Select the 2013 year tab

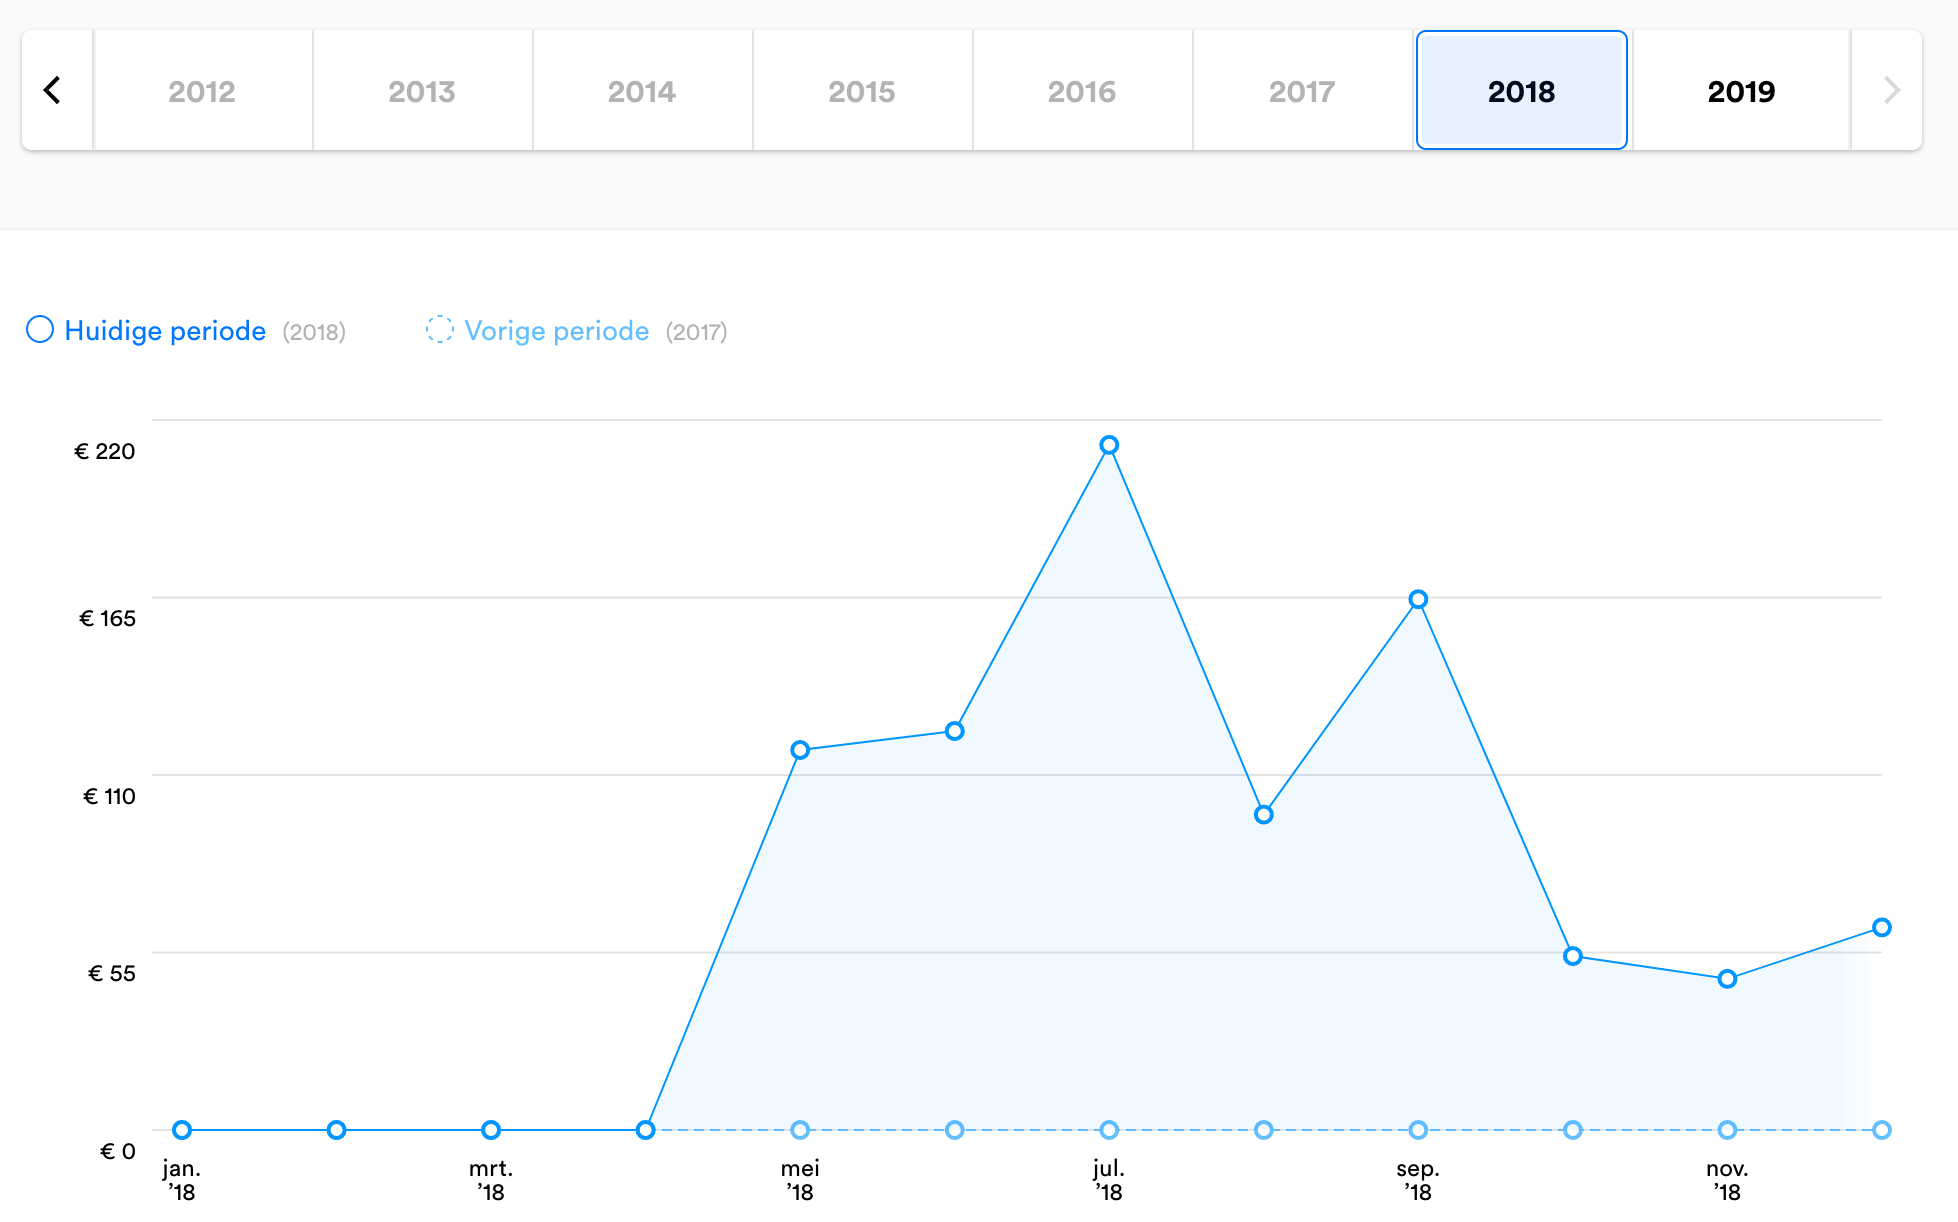pos(422,91)
